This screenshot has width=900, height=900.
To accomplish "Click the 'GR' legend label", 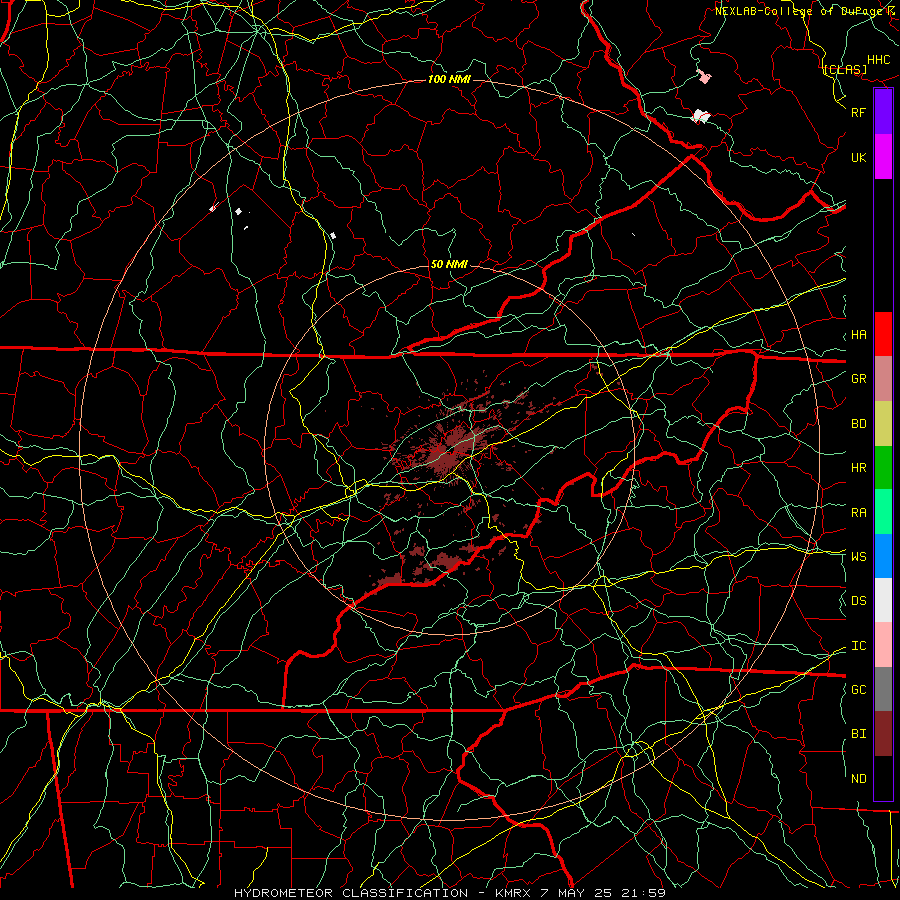I will pos(858,379).
